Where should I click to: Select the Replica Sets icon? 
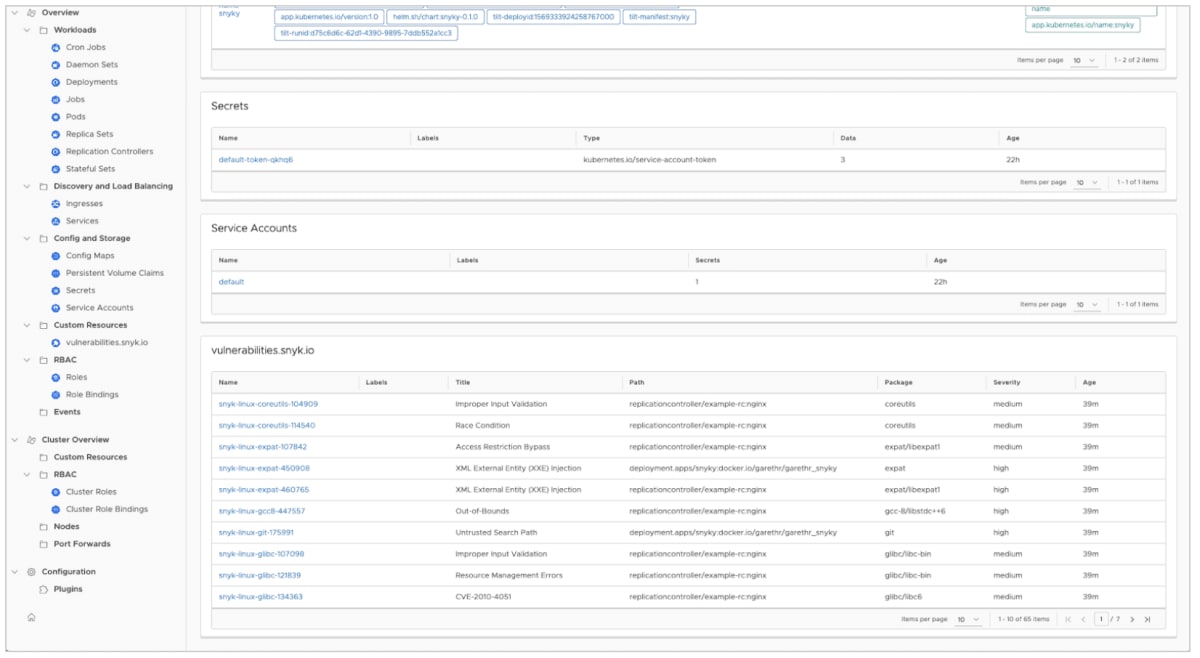click(56, 134)
